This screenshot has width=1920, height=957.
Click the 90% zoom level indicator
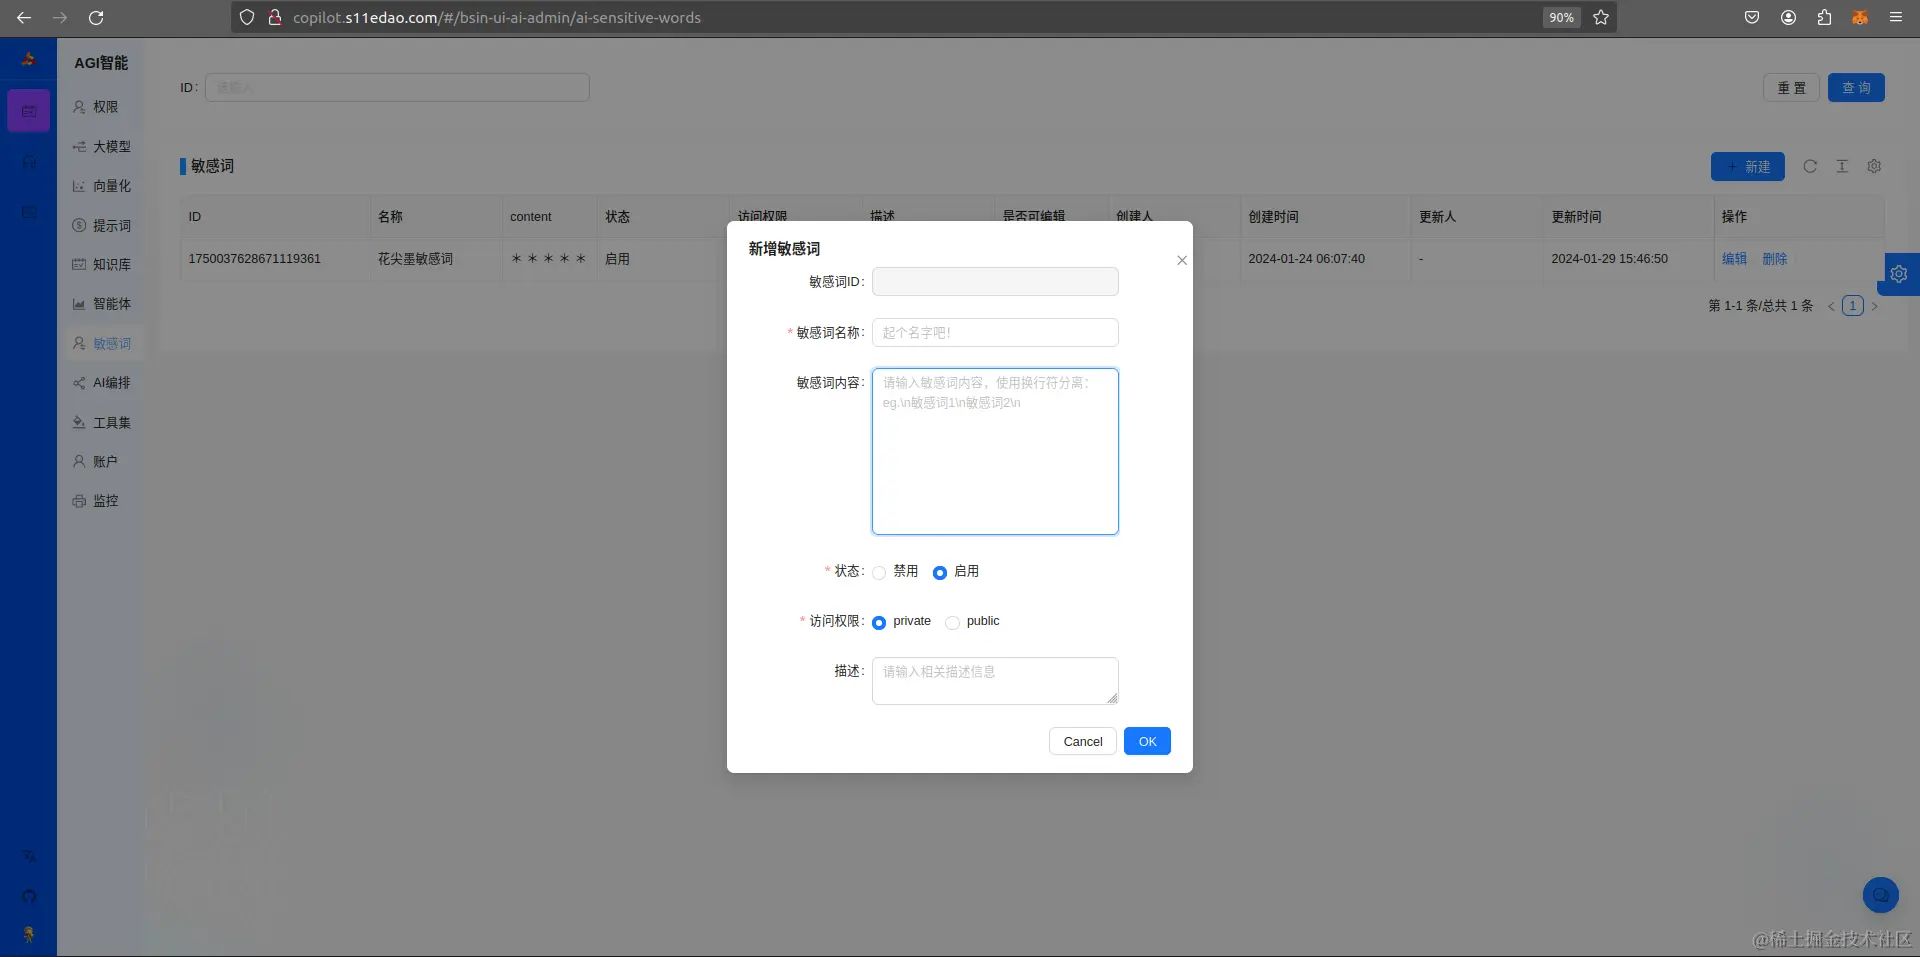click(x=1561, y=18)
